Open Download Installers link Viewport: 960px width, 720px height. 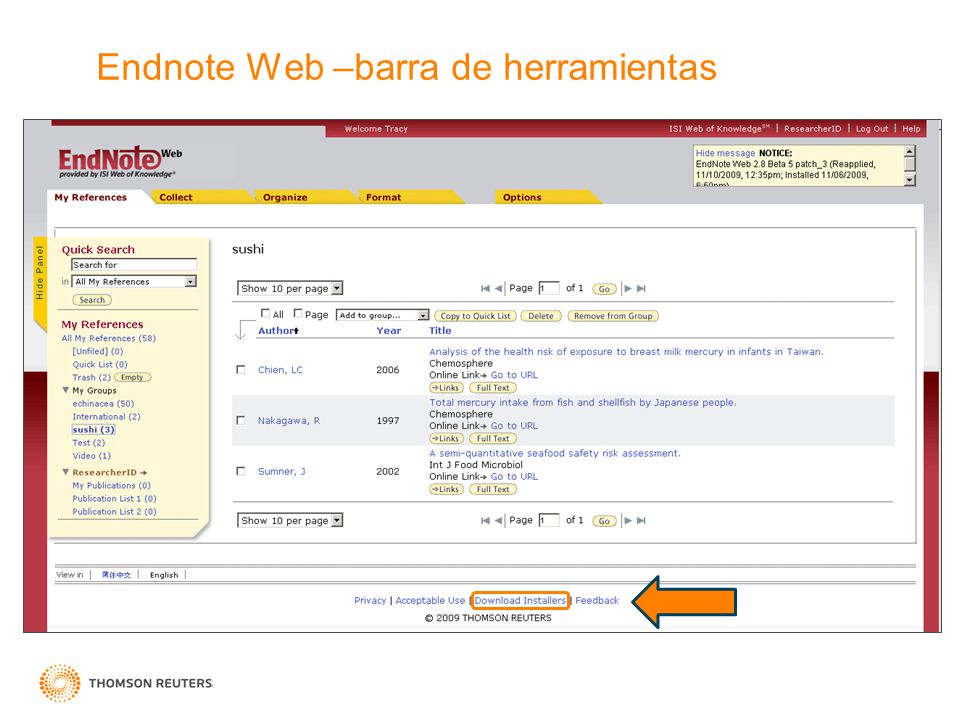tap(520, 601)
